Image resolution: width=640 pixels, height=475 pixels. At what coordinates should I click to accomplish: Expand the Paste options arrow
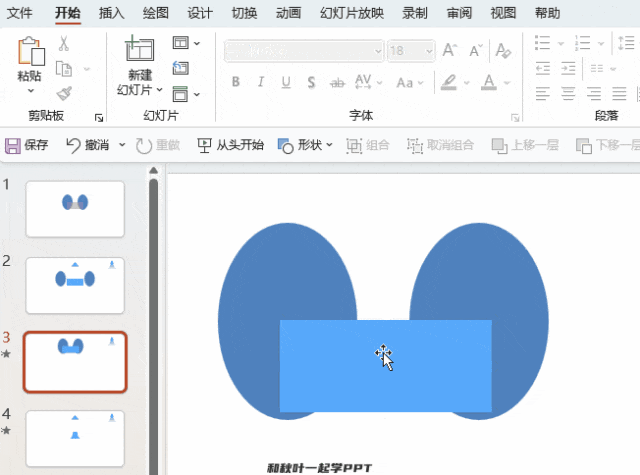tap(31, 91)
